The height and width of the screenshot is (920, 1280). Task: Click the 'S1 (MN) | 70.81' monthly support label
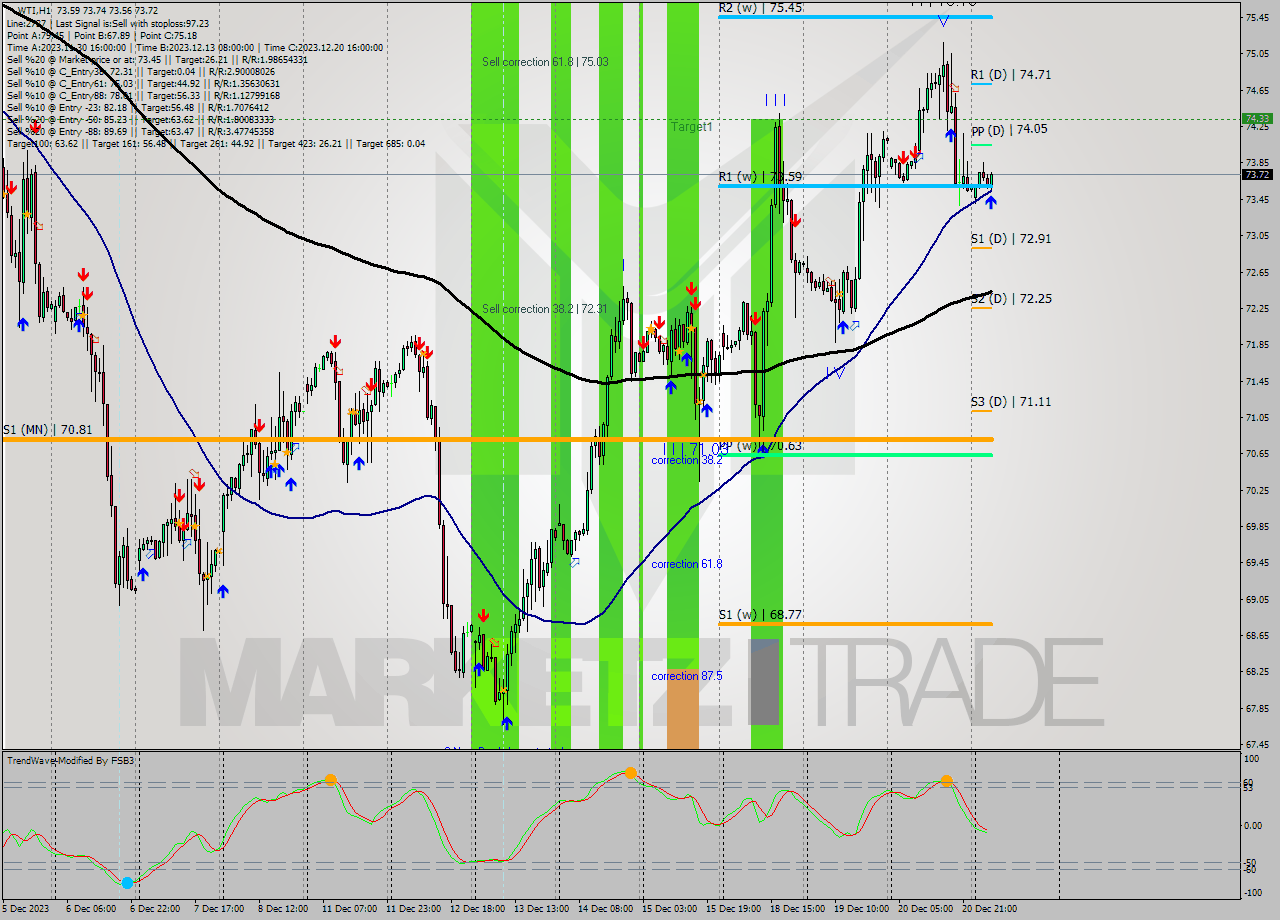pos(47,429)
